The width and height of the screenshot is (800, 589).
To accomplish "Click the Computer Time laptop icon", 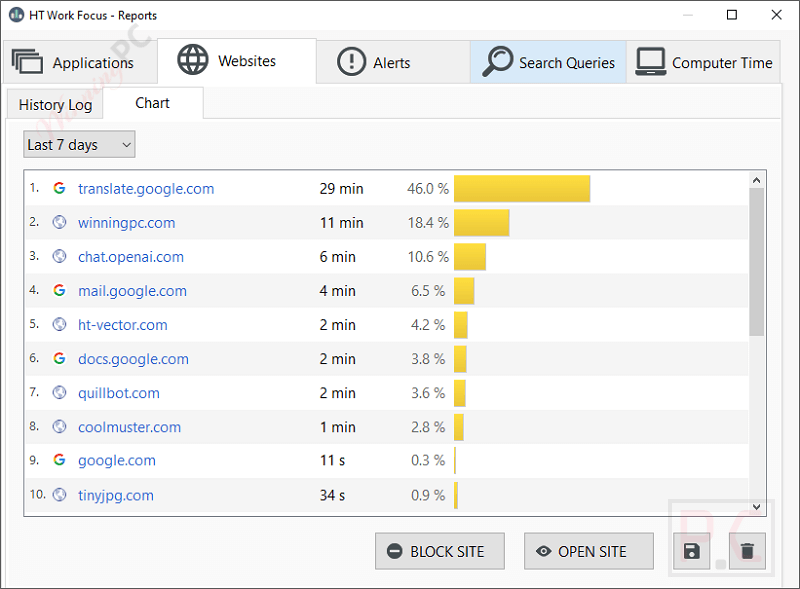I will pyautogui.click(x=651, y=62).
